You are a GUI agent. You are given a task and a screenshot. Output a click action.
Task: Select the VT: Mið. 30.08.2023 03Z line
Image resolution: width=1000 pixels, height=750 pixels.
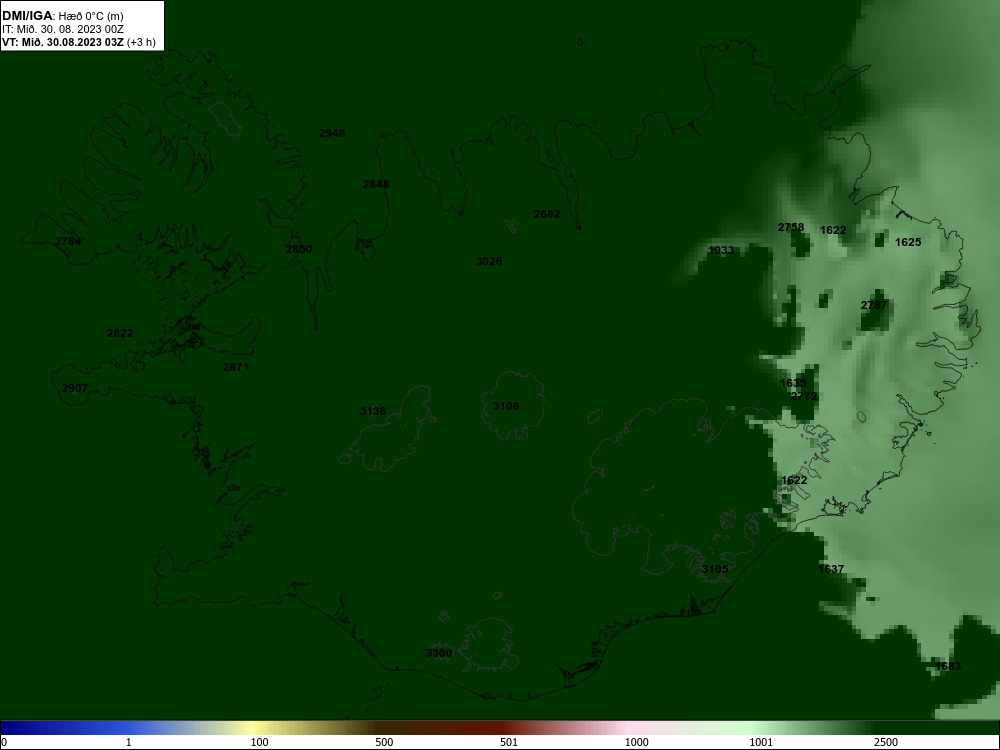click(x=78, y=42)
